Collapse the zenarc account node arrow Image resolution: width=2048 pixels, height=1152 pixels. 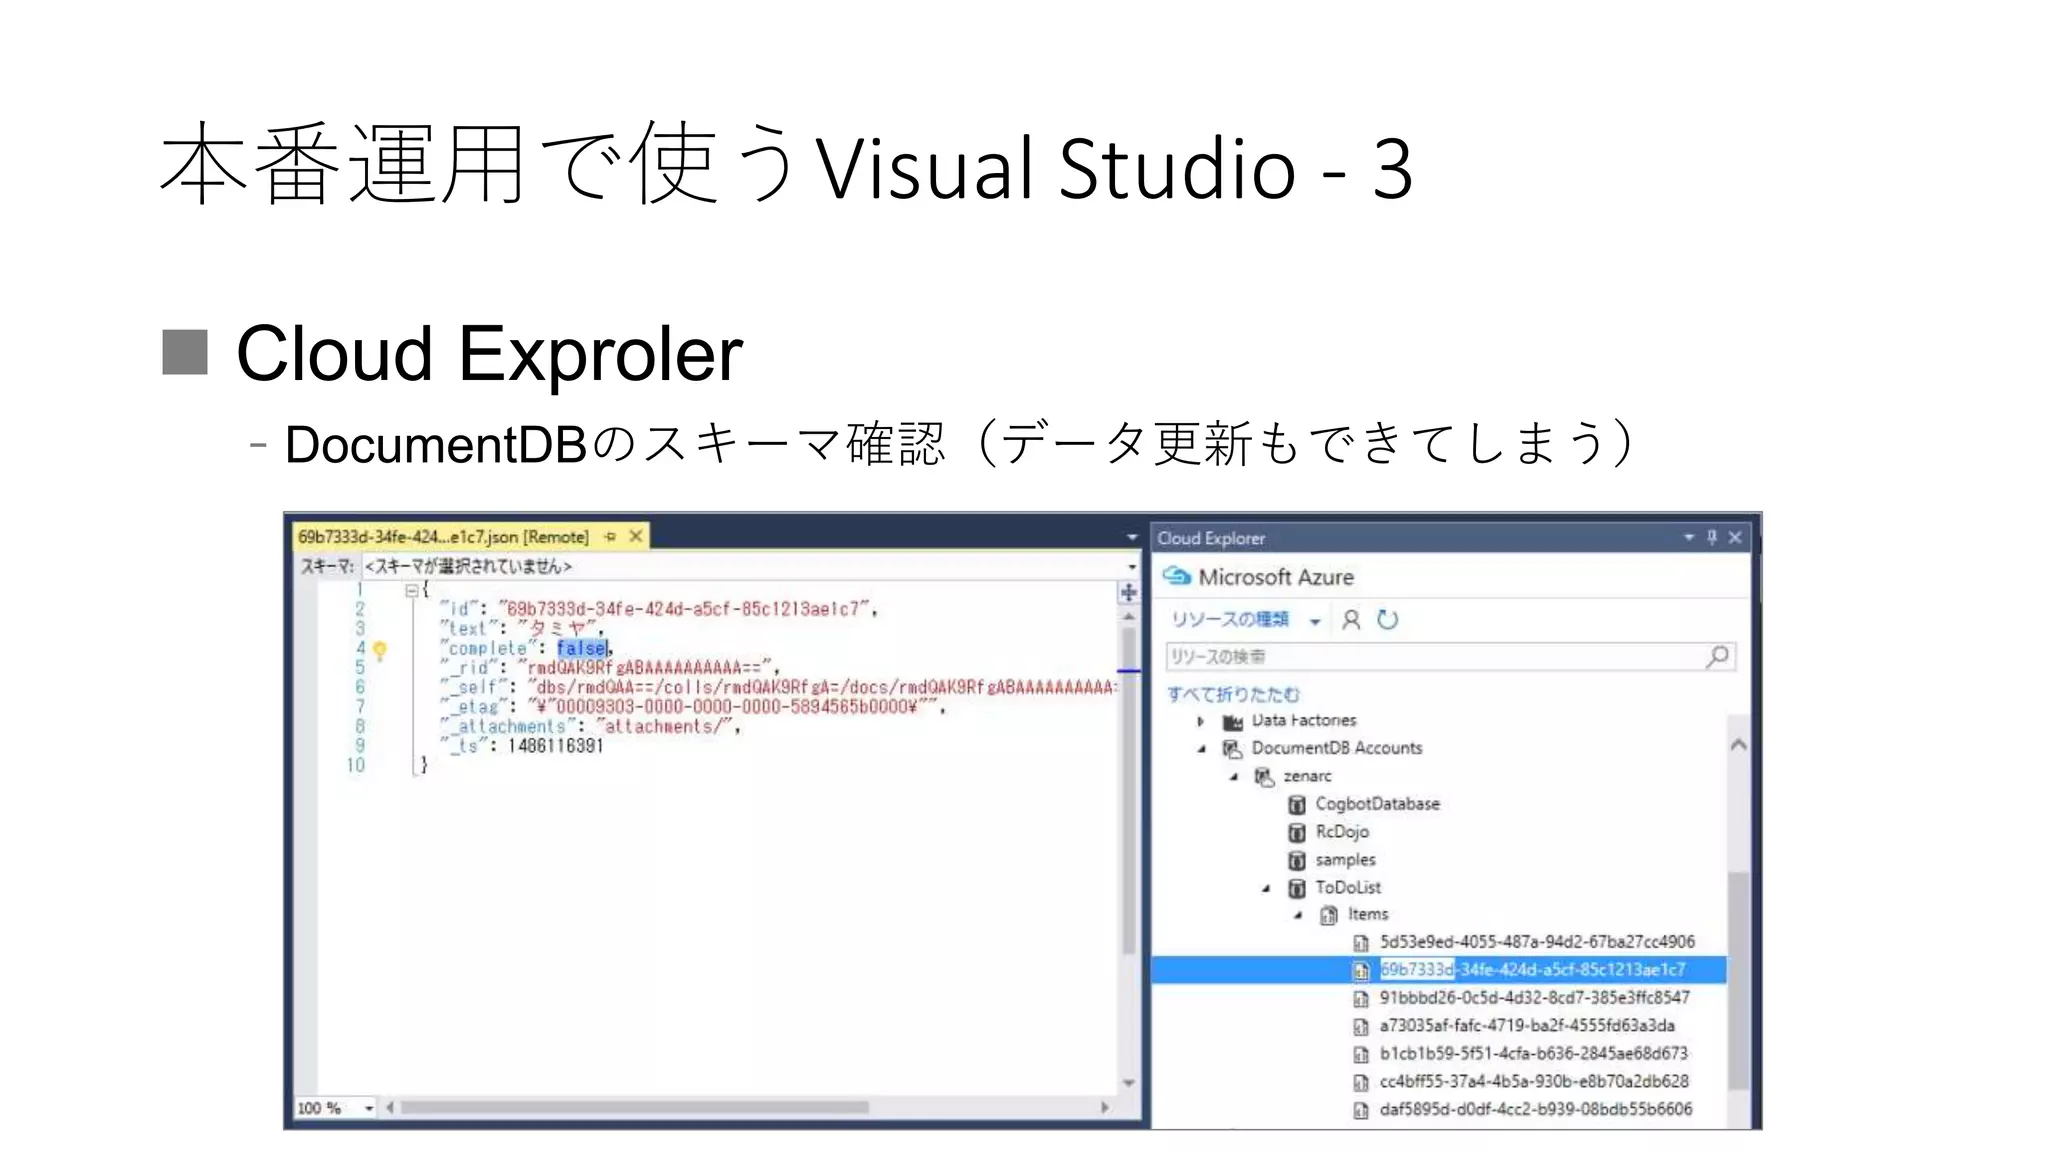coord(1234,777)
